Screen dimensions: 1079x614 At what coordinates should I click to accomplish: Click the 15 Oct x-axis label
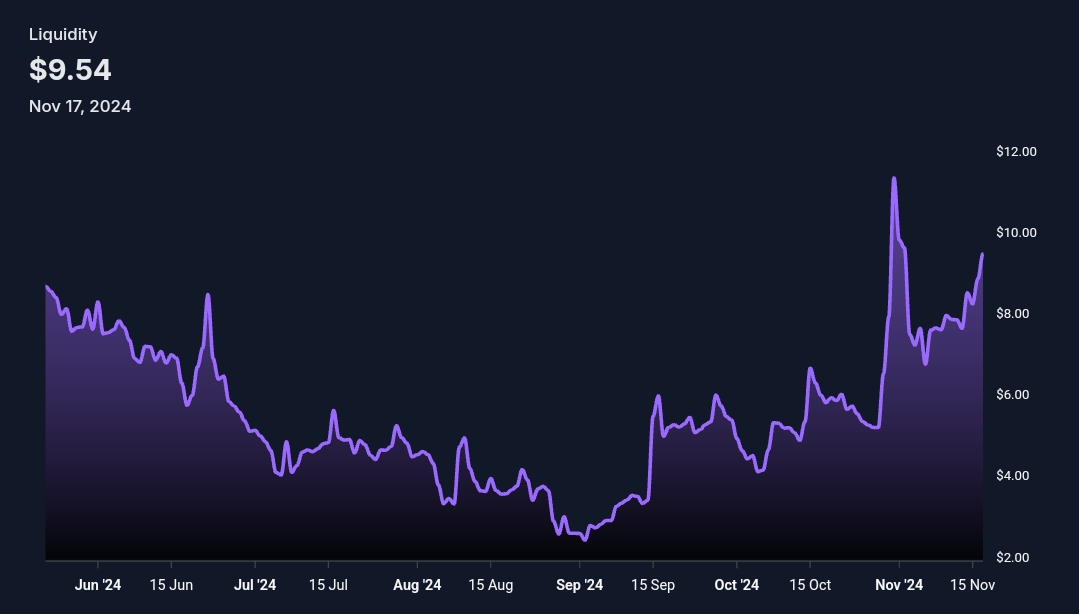810,585
